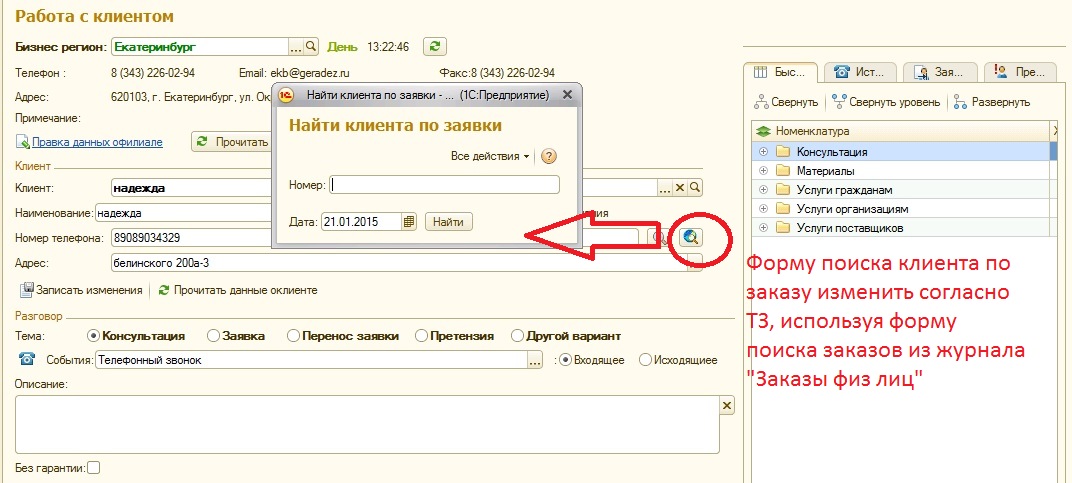This screenshot has height=483, width=1072.
Task: Open the Пре... tab in right panel
Action: tap(1019, 72)
